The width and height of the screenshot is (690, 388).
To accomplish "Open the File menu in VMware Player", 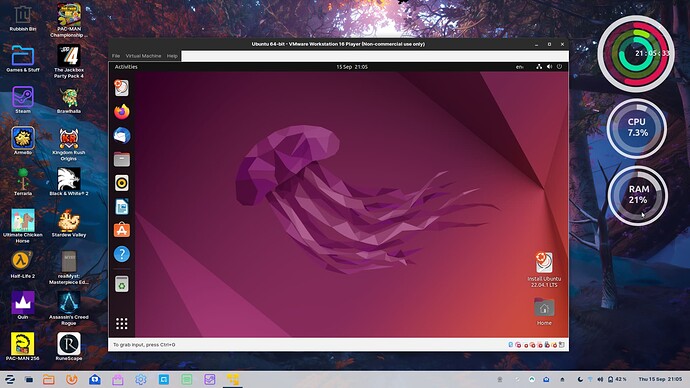I will 116,56.
